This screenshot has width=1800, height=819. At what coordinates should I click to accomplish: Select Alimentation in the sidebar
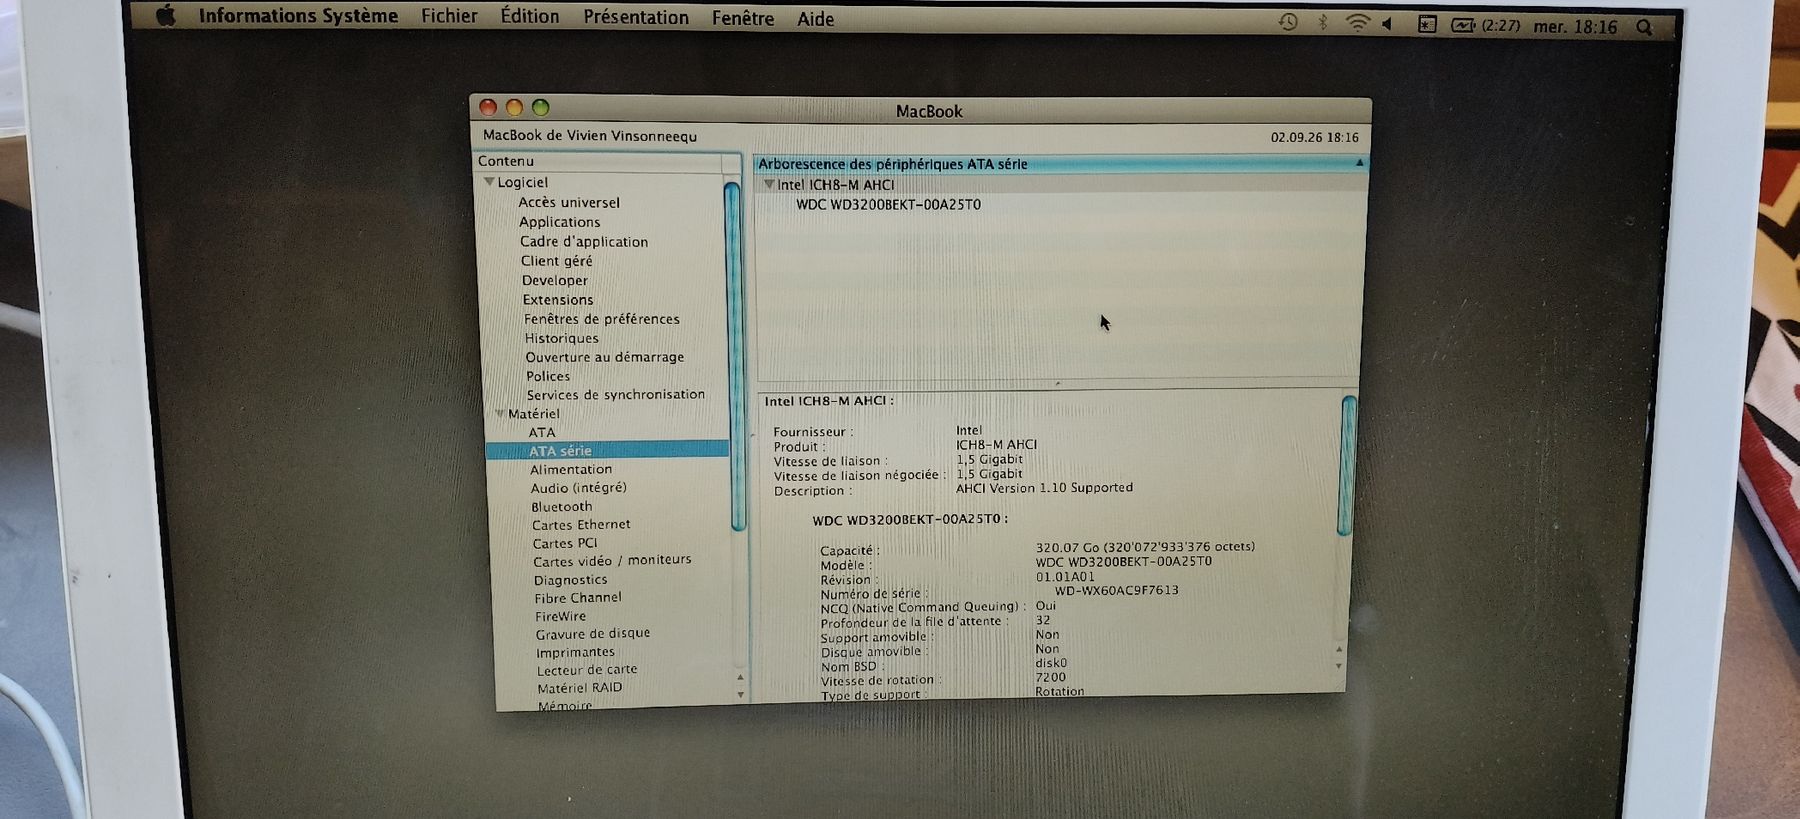tap(571, 469)
